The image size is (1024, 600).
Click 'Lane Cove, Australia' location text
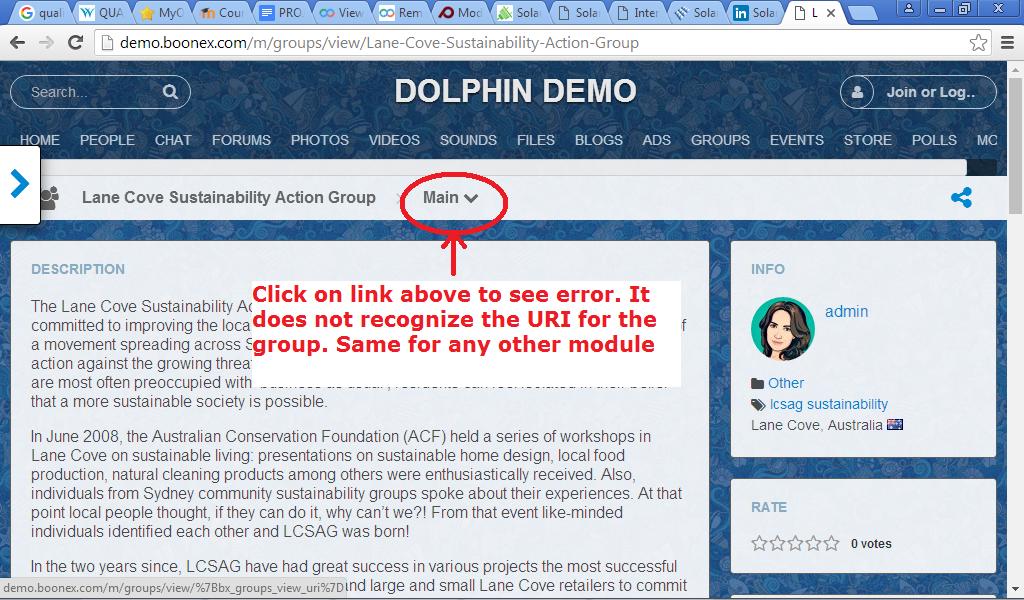pos(816,425)
